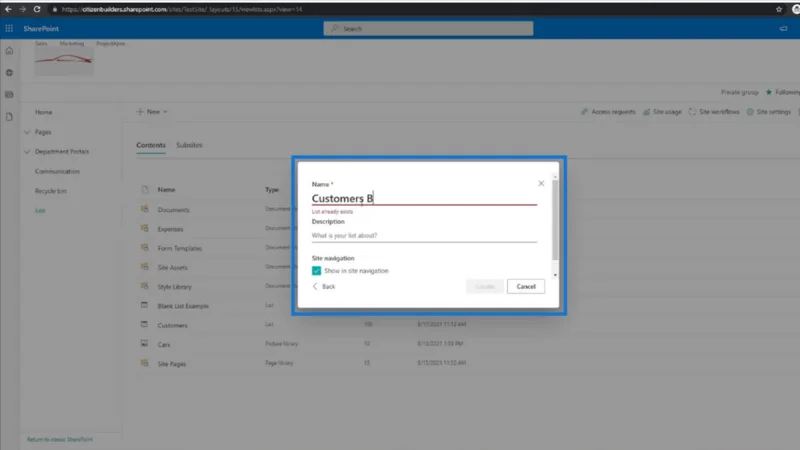
Task: Open Recycle bin in the left navigation
Action: tap(51, 191)
